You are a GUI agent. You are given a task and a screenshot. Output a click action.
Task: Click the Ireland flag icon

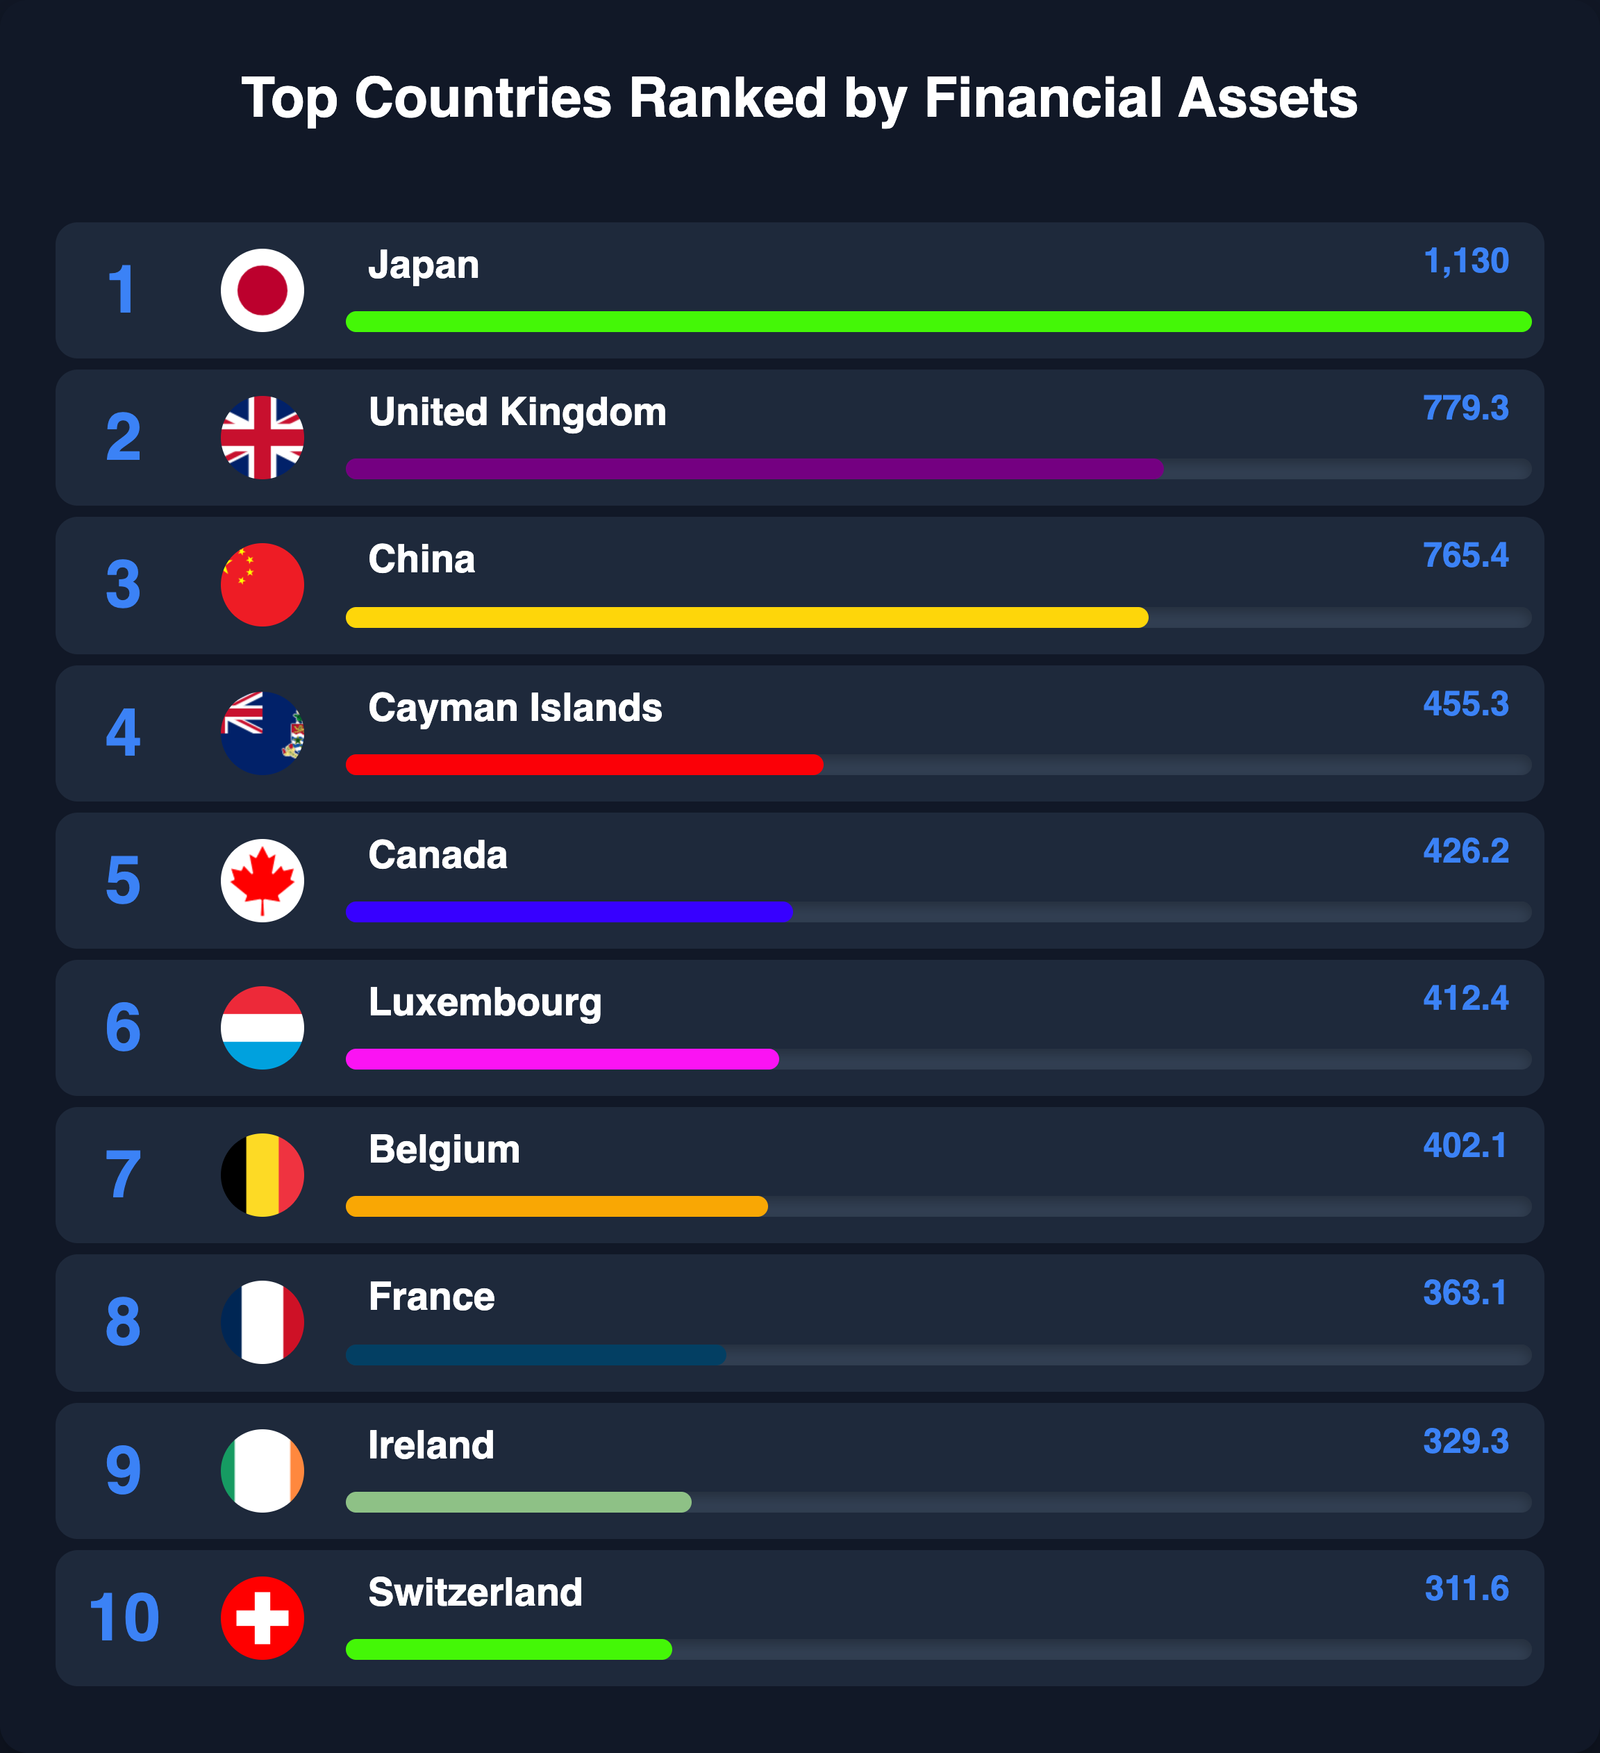point(262,1470)
